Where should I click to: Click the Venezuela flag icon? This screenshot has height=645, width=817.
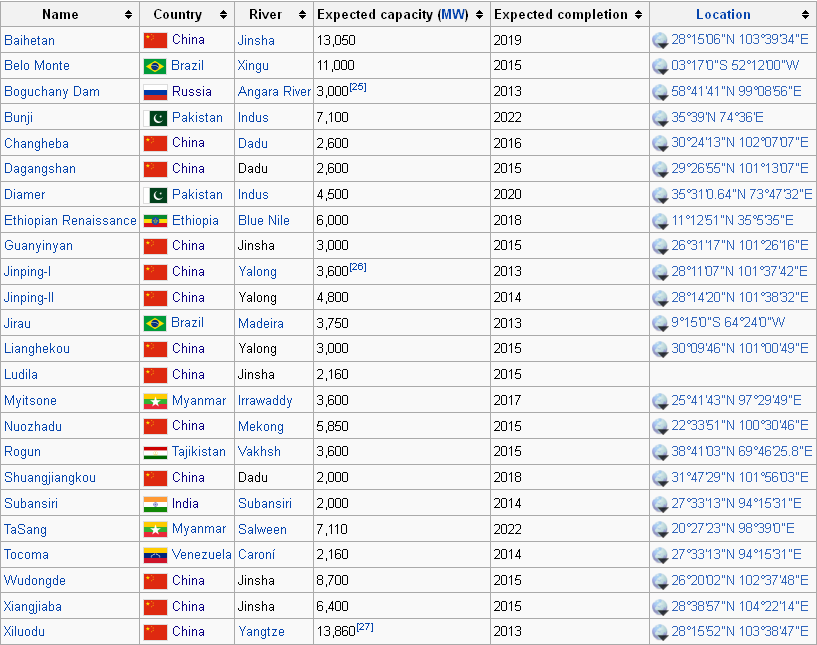coord(154,555)
